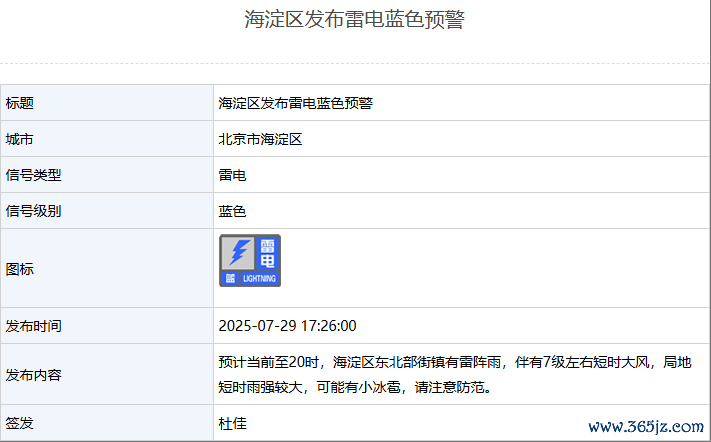
Task: Click the 签发 label cell
Action: [x=107, y=423]
